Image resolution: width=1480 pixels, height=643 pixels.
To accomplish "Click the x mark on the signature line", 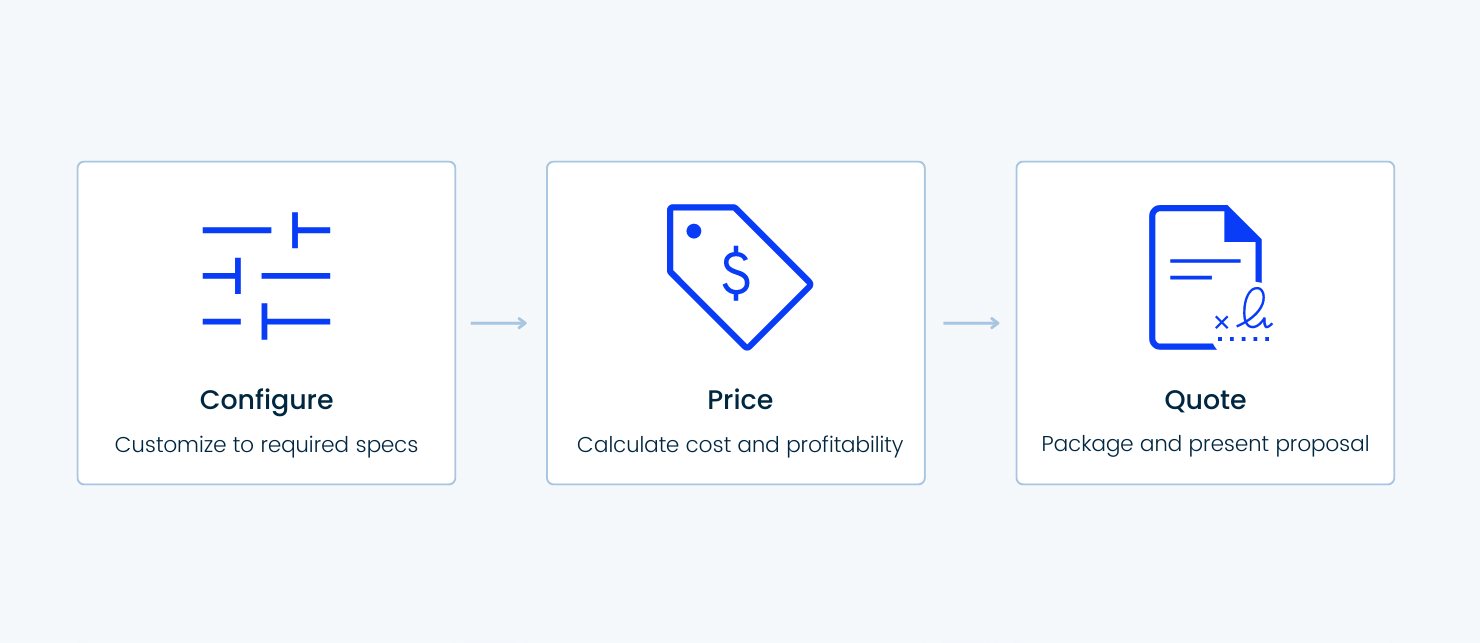I will (x=1221, y=322).
